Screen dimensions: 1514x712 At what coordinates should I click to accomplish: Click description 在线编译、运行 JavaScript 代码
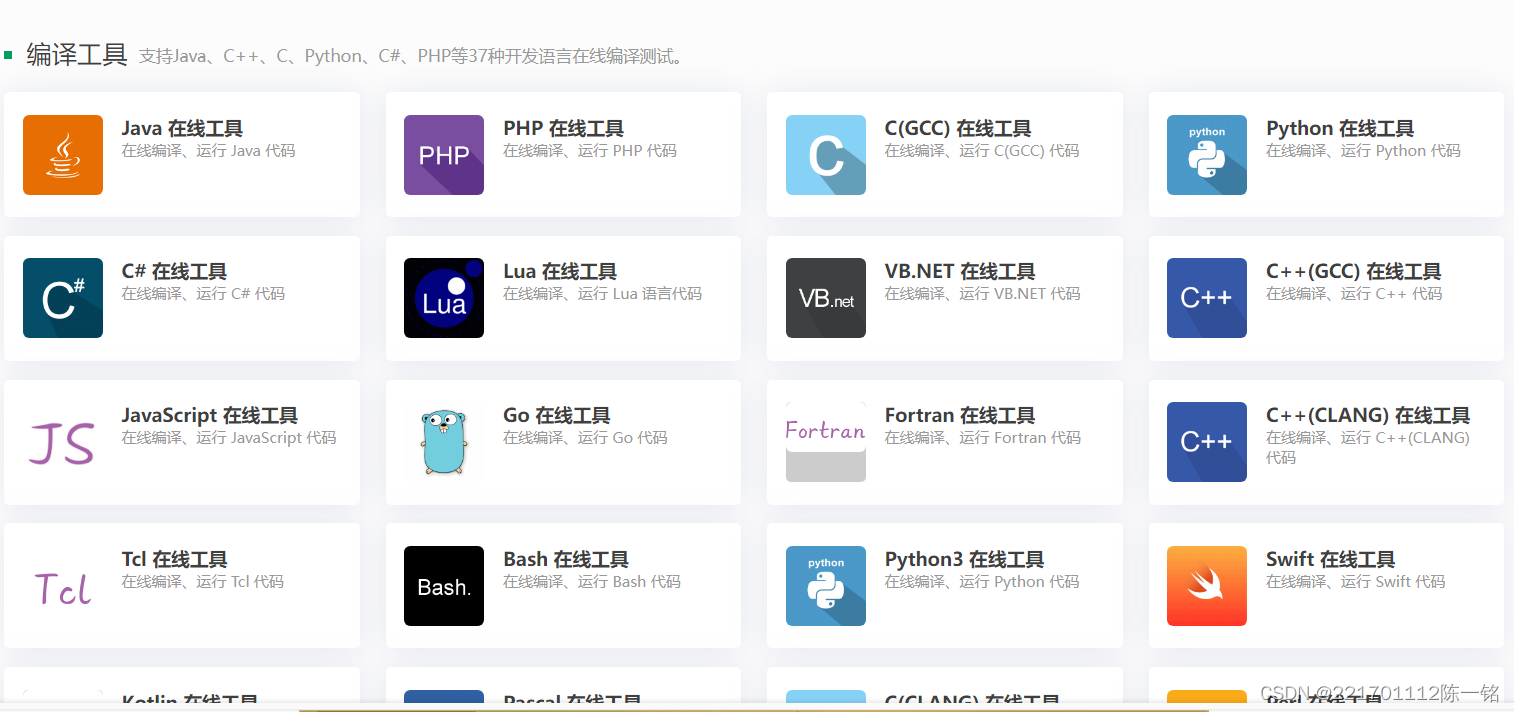[x=229, y=438]
